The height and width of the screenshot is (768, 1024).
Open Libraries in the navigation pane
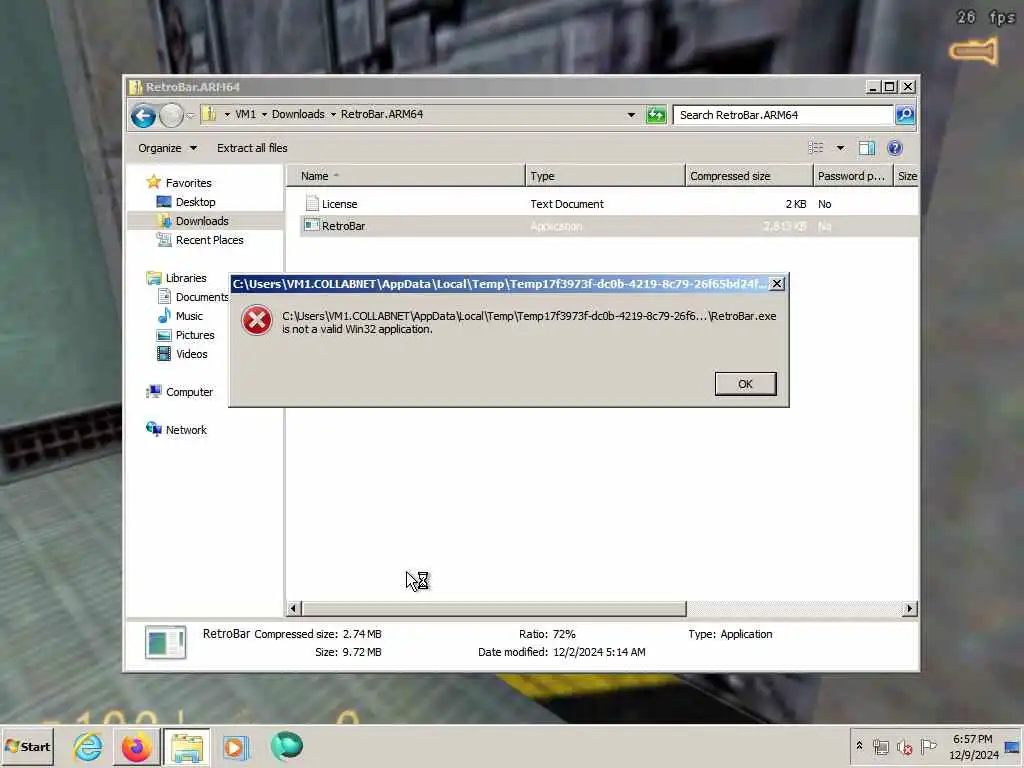pyautogui.click(x=185, y=278)
